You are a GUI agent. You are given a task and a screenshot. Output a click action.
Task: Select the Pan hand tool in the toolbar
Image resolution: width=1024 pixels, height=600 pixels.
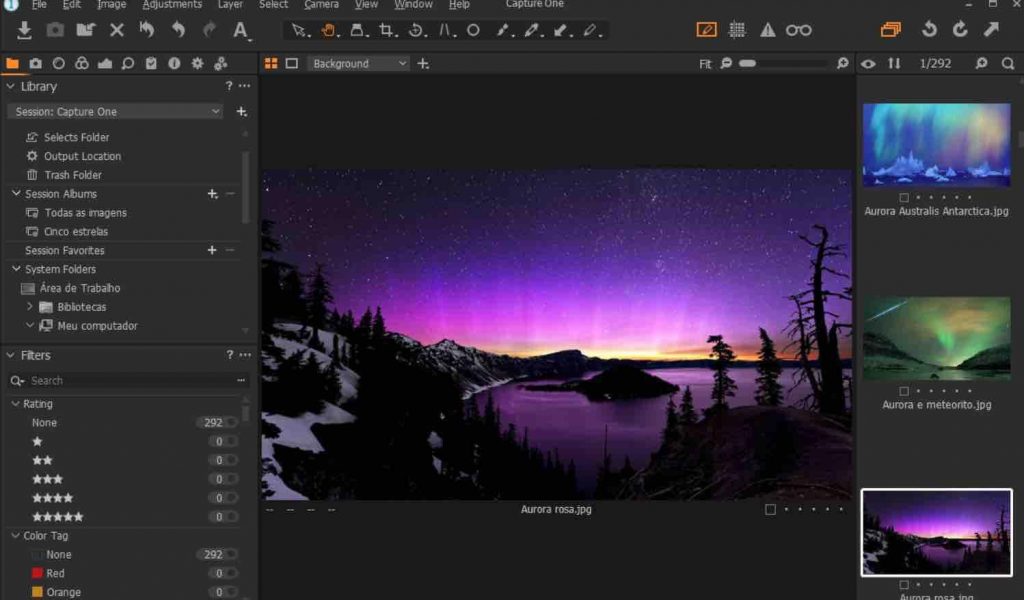[329, 30]
